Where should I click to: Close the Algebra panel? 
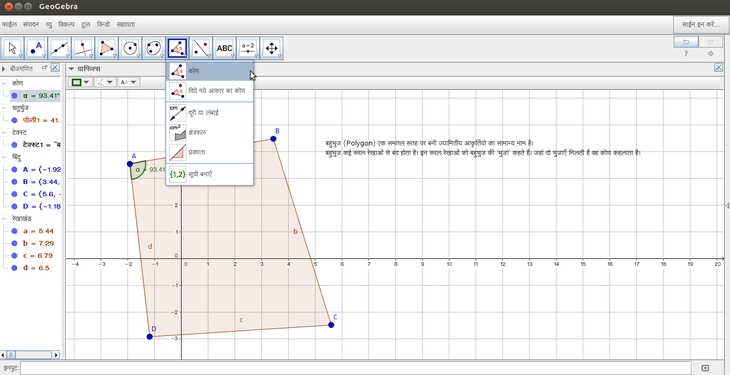pos(55,68)
